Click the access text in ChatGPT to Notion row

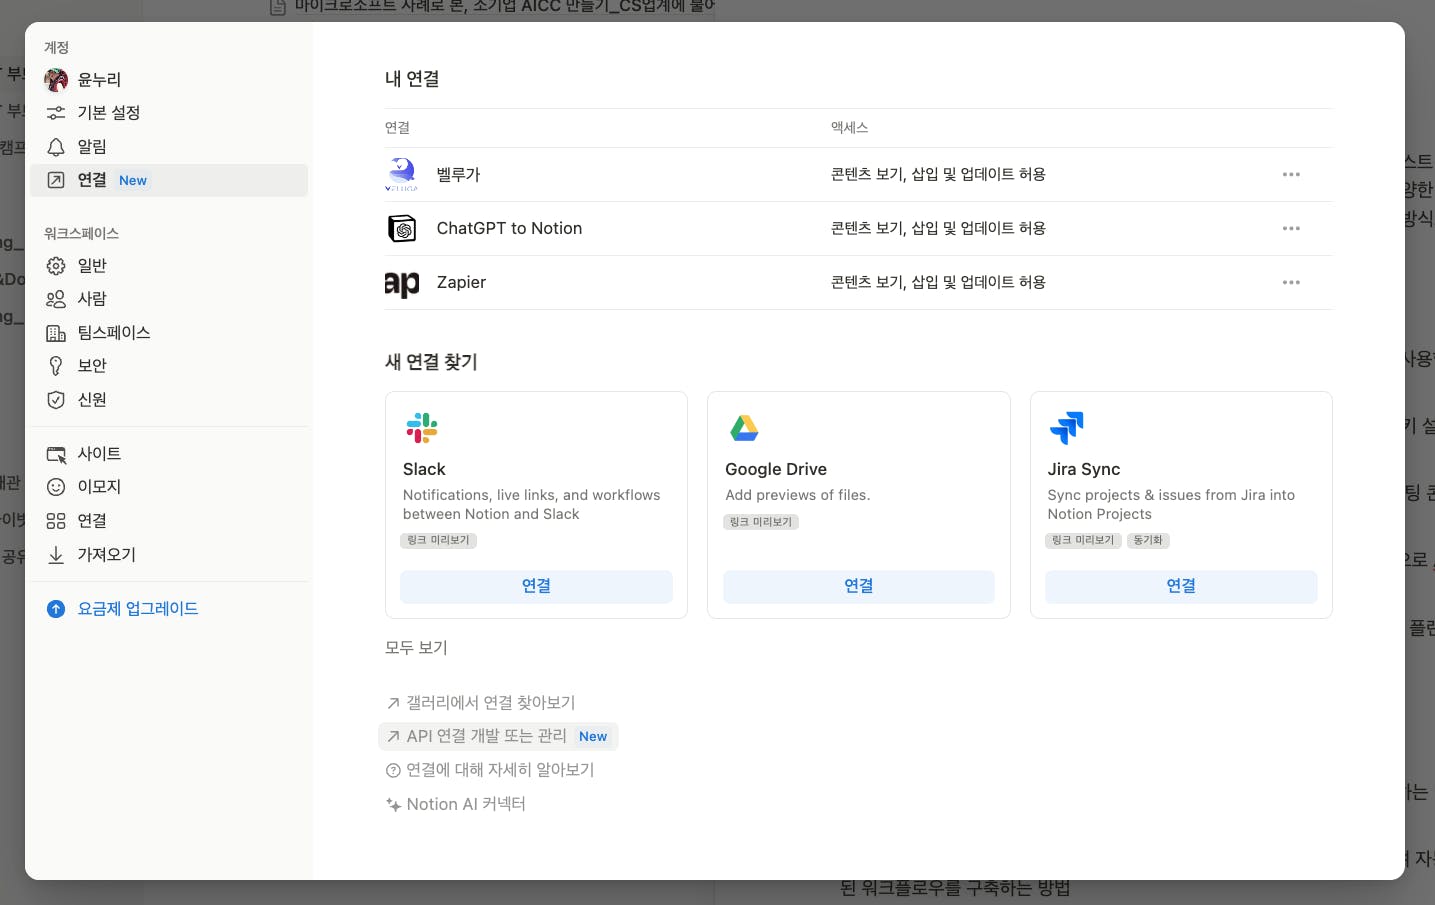[938, 228]
